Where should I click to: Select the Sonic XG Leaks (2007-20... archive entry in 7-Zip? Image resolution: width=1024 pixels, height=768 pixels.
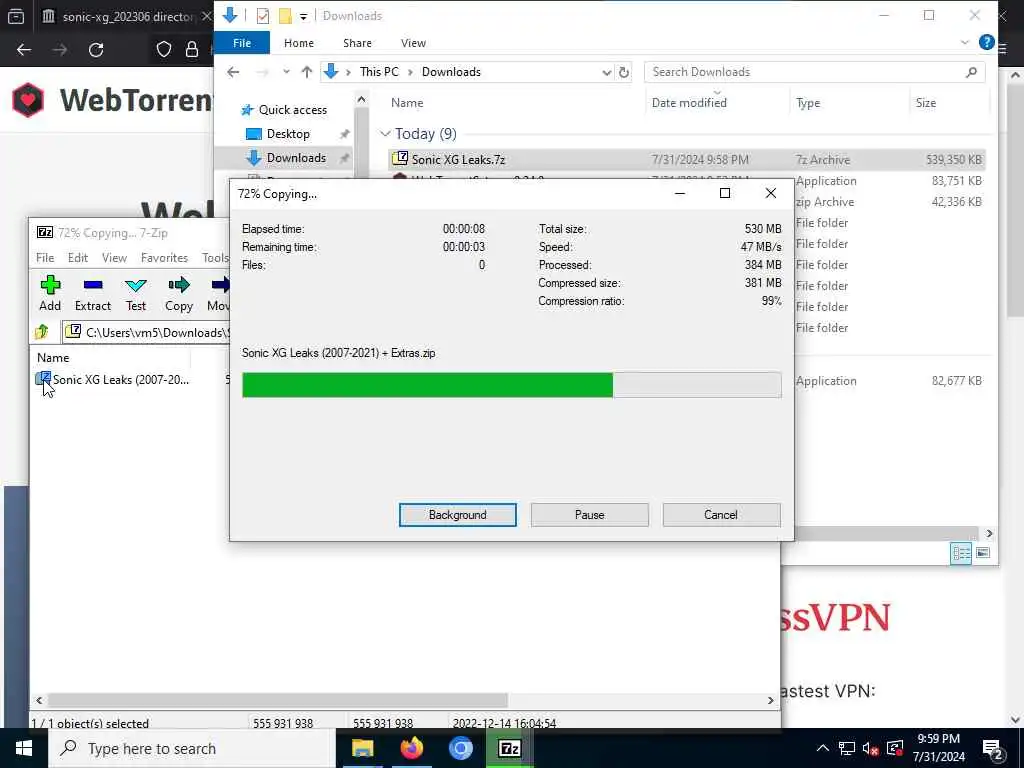pyautogui.click(x=113, y=379)
